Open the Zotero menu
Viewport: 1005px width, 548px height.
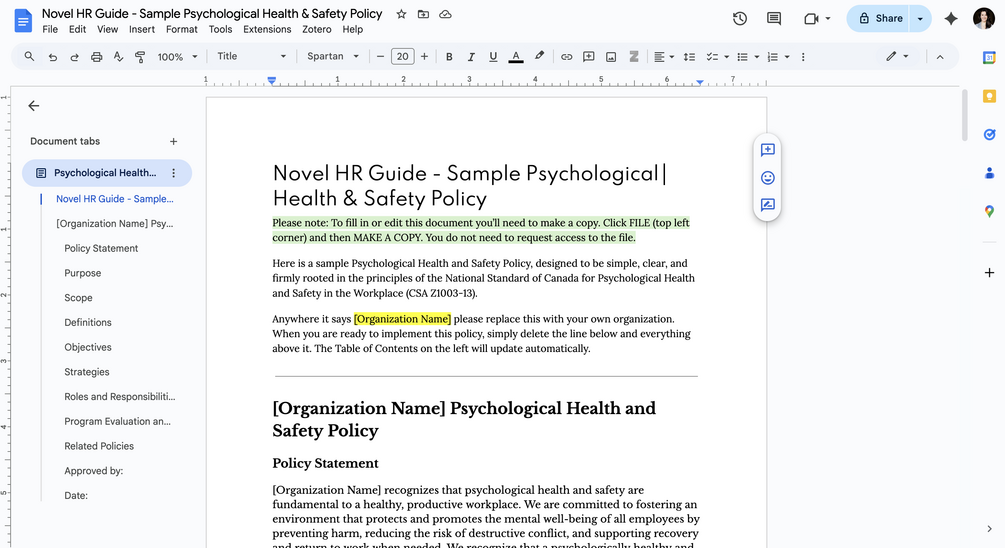pos(317,29)
